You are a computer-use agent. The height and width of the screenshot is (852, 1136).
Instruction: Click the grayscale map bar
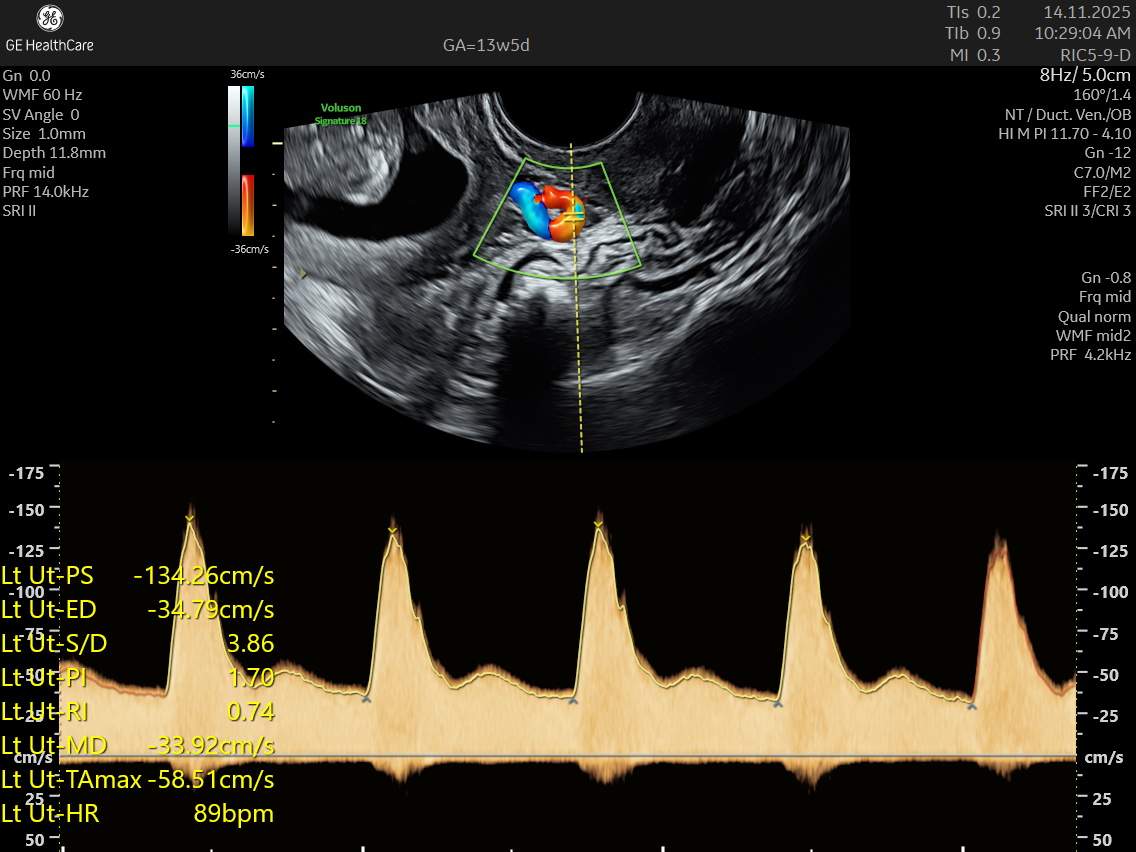coord(234,160)
